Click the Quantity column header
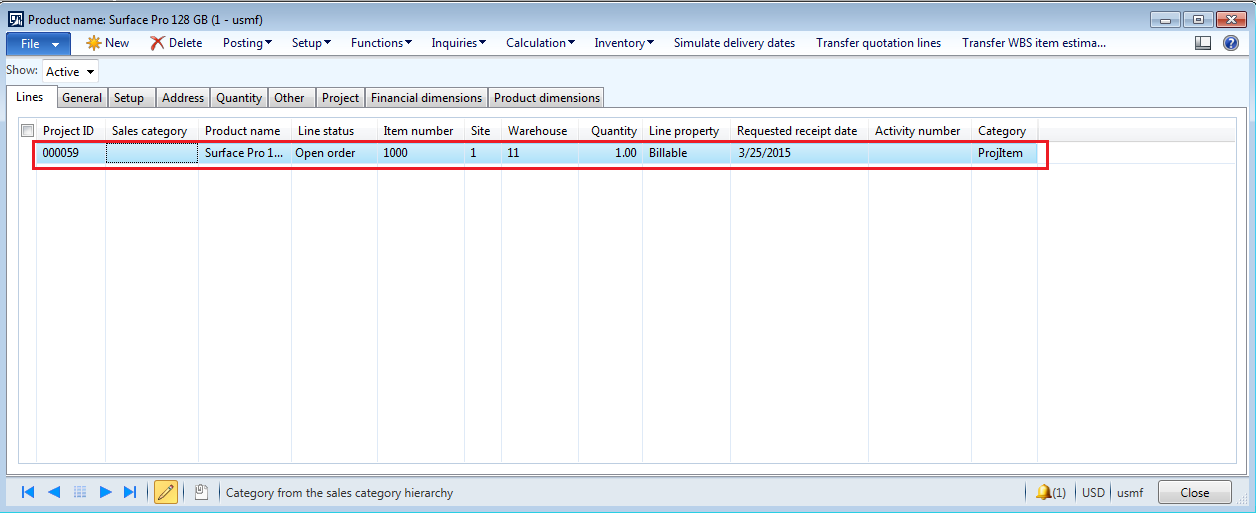The height and width of the screenshot is (513, 1256). 610,131
